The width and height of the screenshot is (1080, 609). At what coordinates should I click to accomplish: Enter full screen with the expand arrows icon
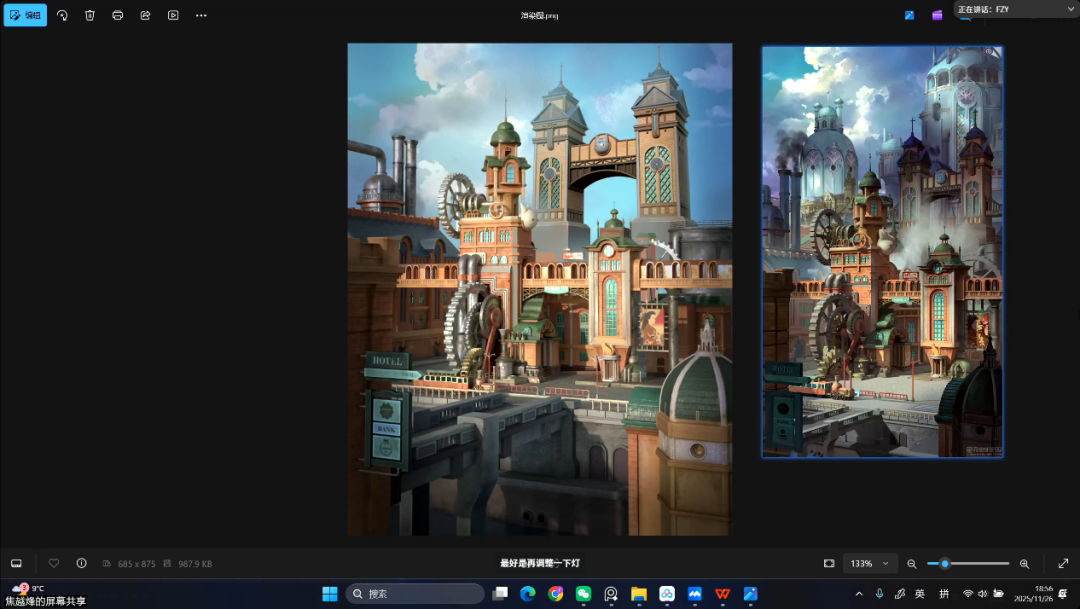(x=1063, y=563)
